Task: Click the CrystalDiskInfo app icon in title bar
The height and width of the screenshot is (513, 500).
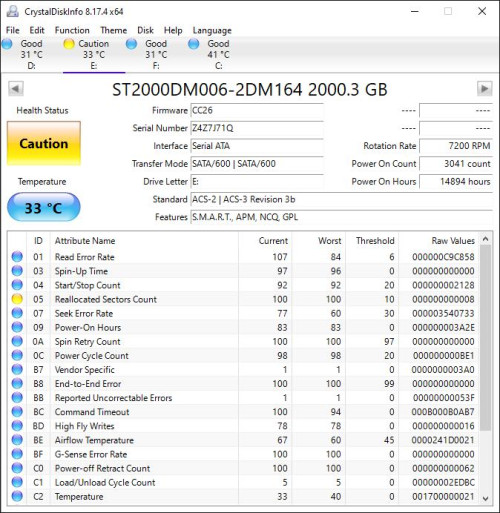Action: point(13,12)
